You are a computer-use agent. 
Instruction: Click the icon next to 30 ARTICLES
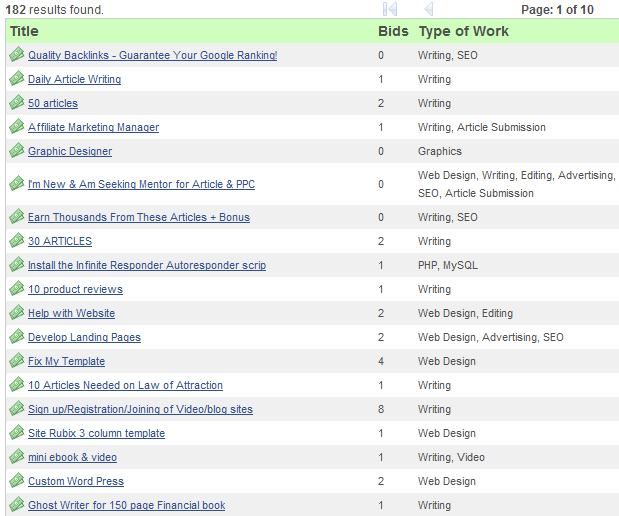tap(16, 241)
